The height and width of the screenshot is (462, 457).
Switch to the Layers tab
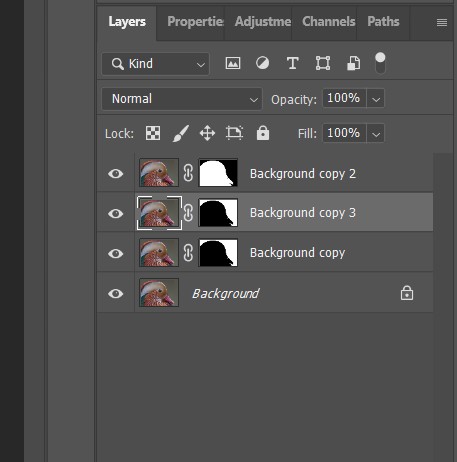tap(127, 22)
